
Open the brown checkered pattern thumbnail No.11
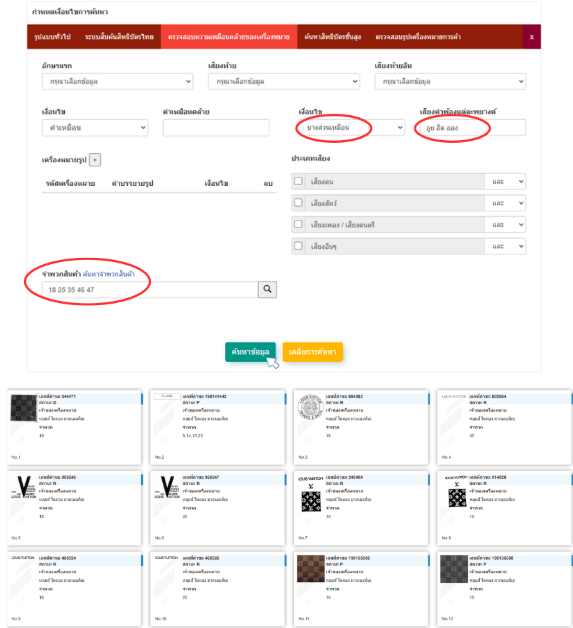pyautogui.click(x=310, y=569)
